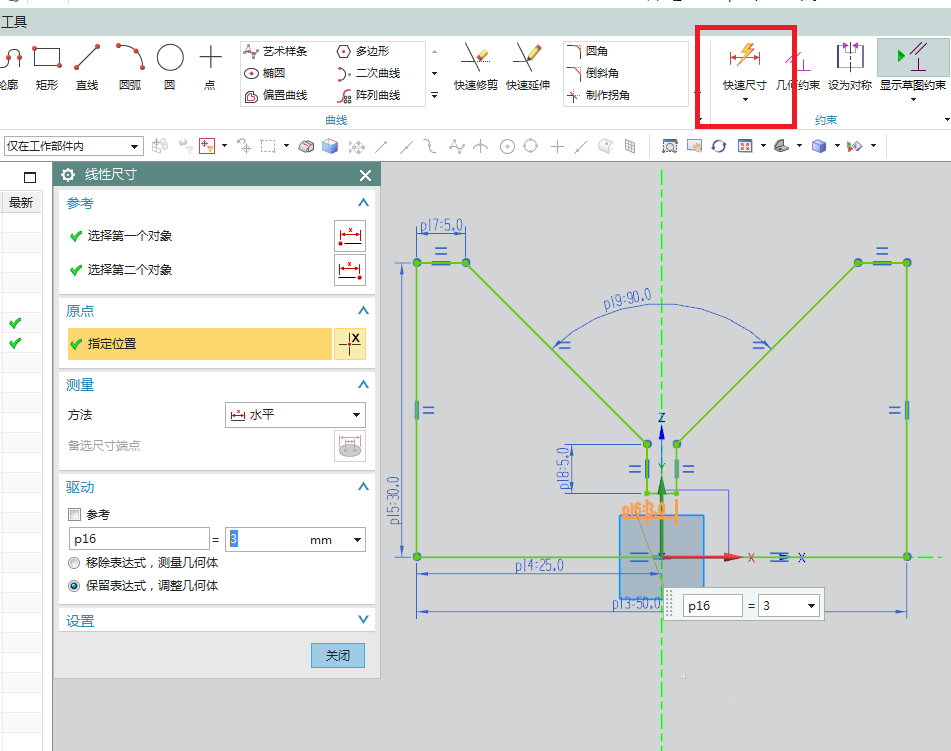The image size is (951, 751).
Task: Select the 移除表达式，测量几何体 radio option
Action: pyautogui.click(x=73, y=562)
